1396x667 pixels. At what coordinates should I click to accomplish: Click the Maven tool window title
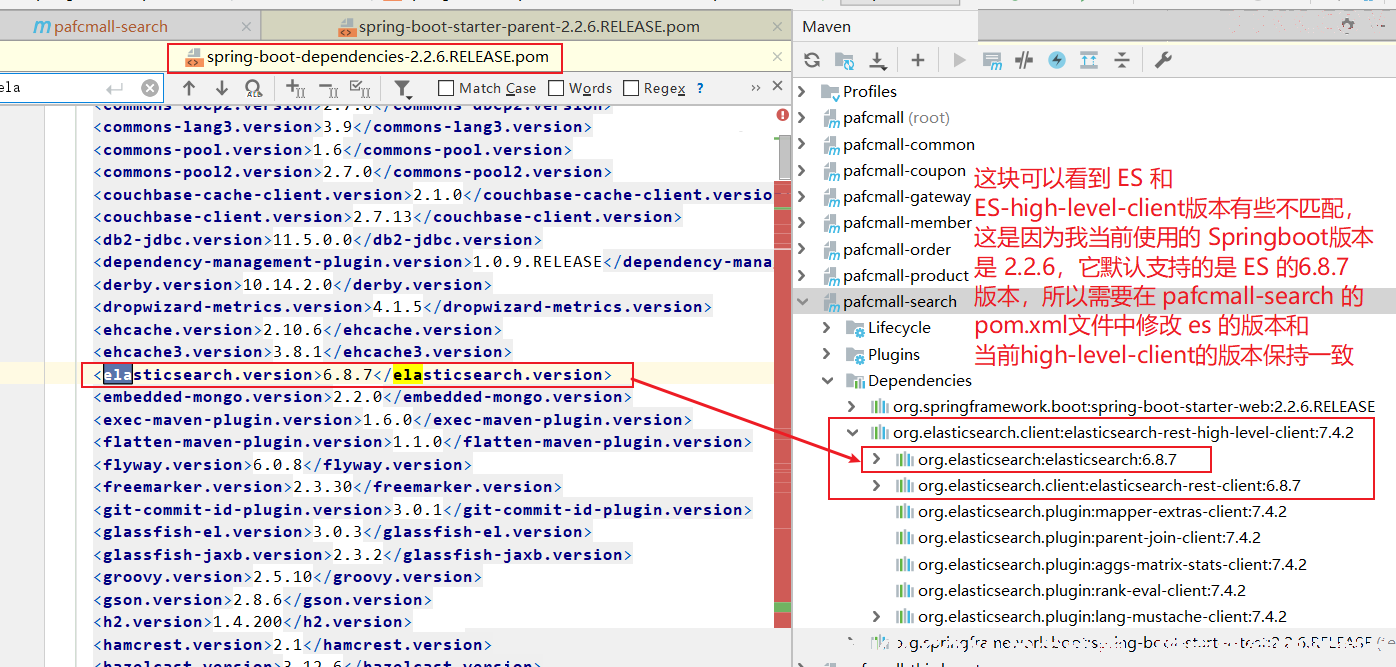tap(826, 26)
